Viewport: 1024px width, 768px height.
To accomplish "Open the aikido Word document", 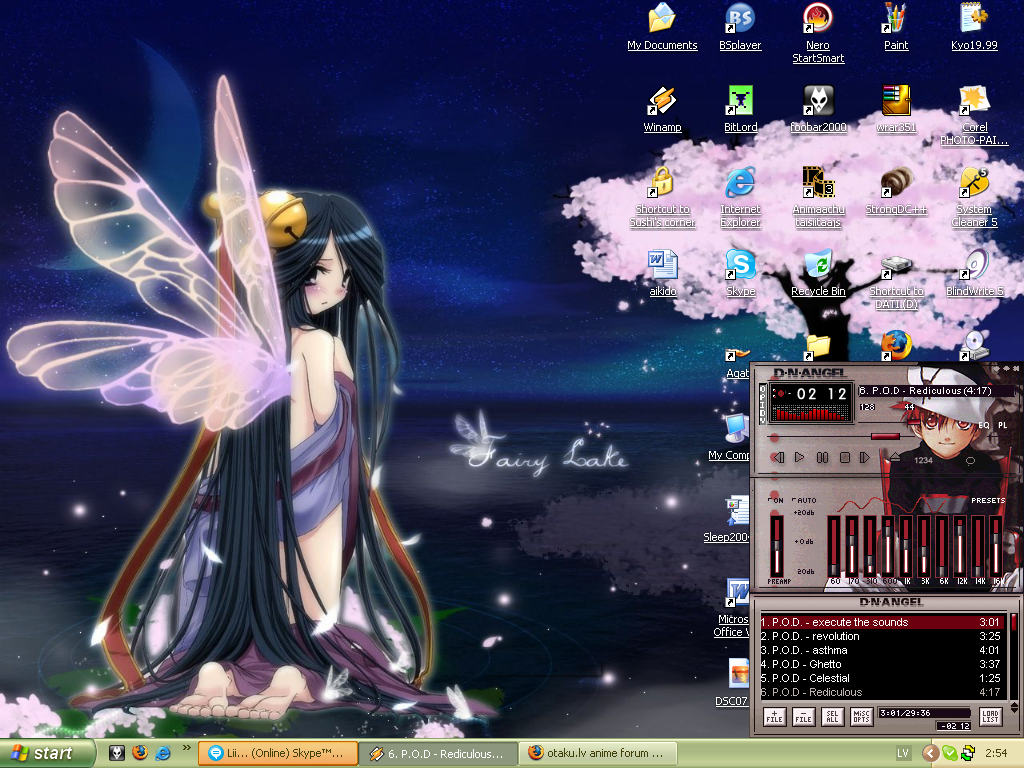I will [663, 274].
